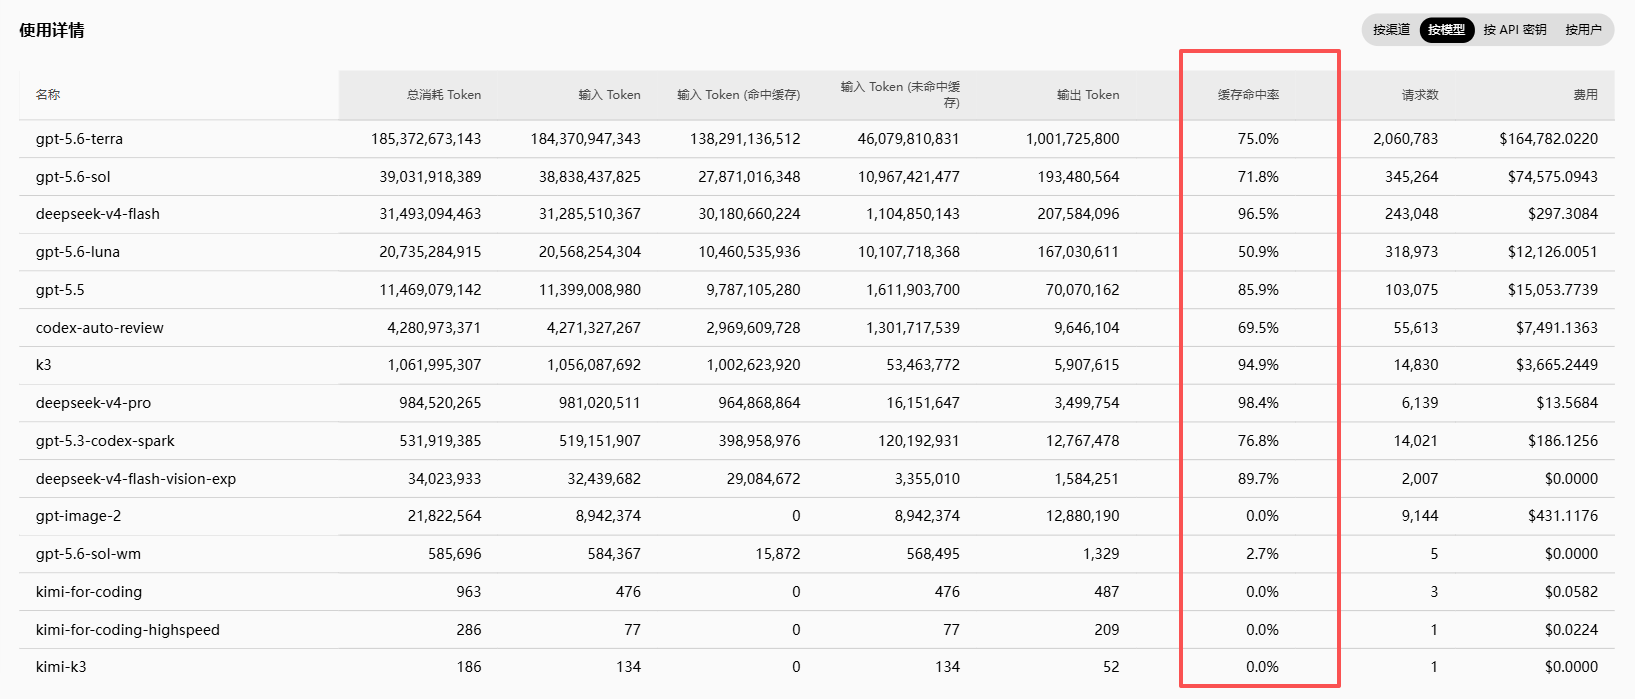Switch to the 按用户 tab
The width and height of the screenshot is (1635, 699).
pyautogui.click(x=1583, y=30)
